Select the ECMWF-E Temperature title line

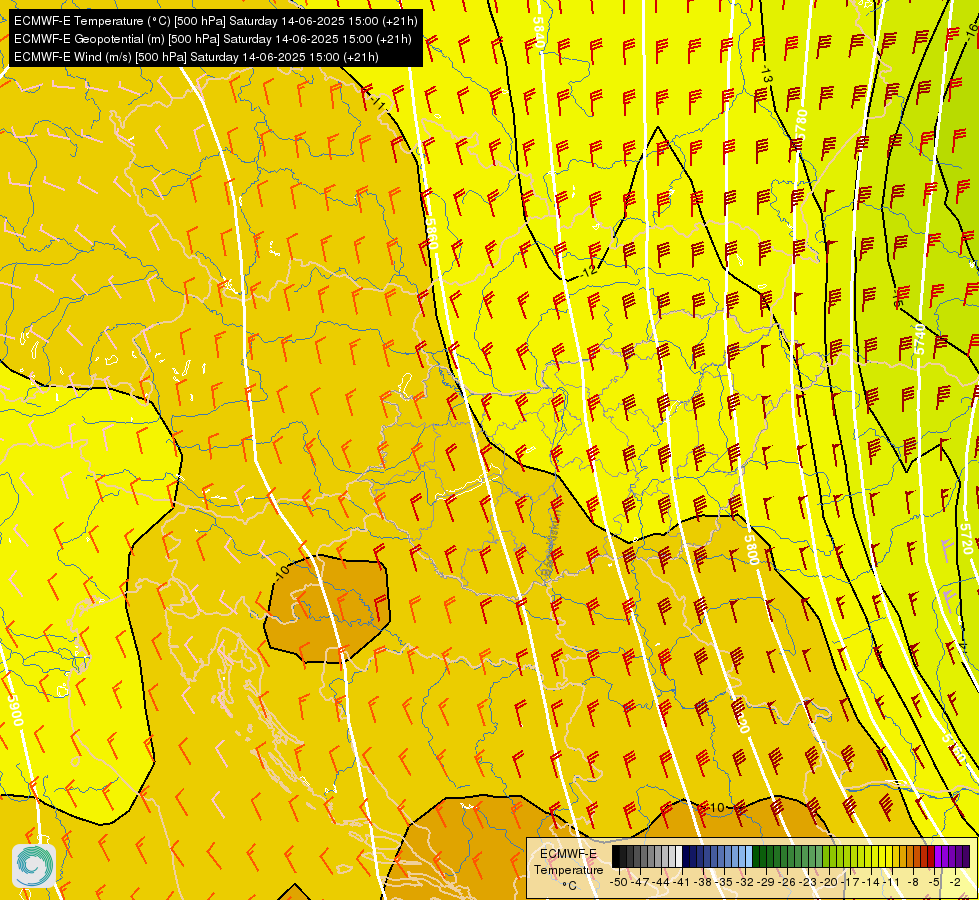click(215, 21)
